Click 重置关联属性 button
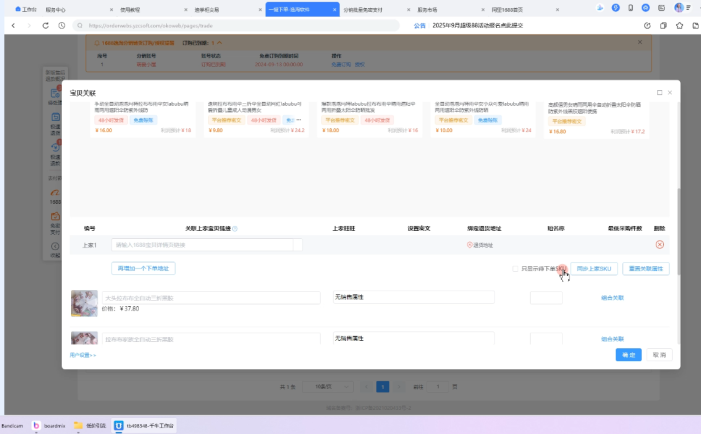701x434 pixels. (x=646, y=269)
